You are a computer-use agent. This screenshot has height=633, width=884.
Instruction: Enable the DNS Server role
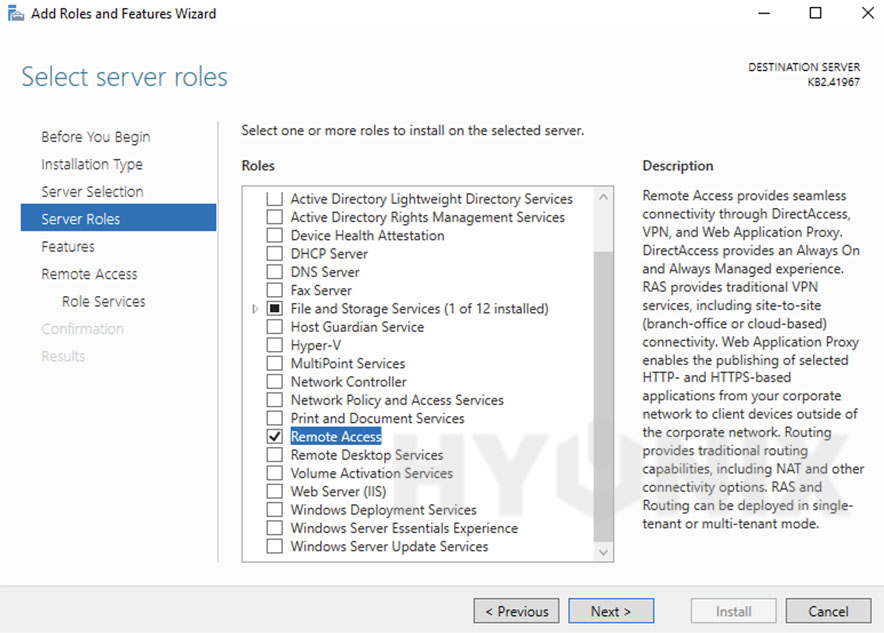point(275,271)
